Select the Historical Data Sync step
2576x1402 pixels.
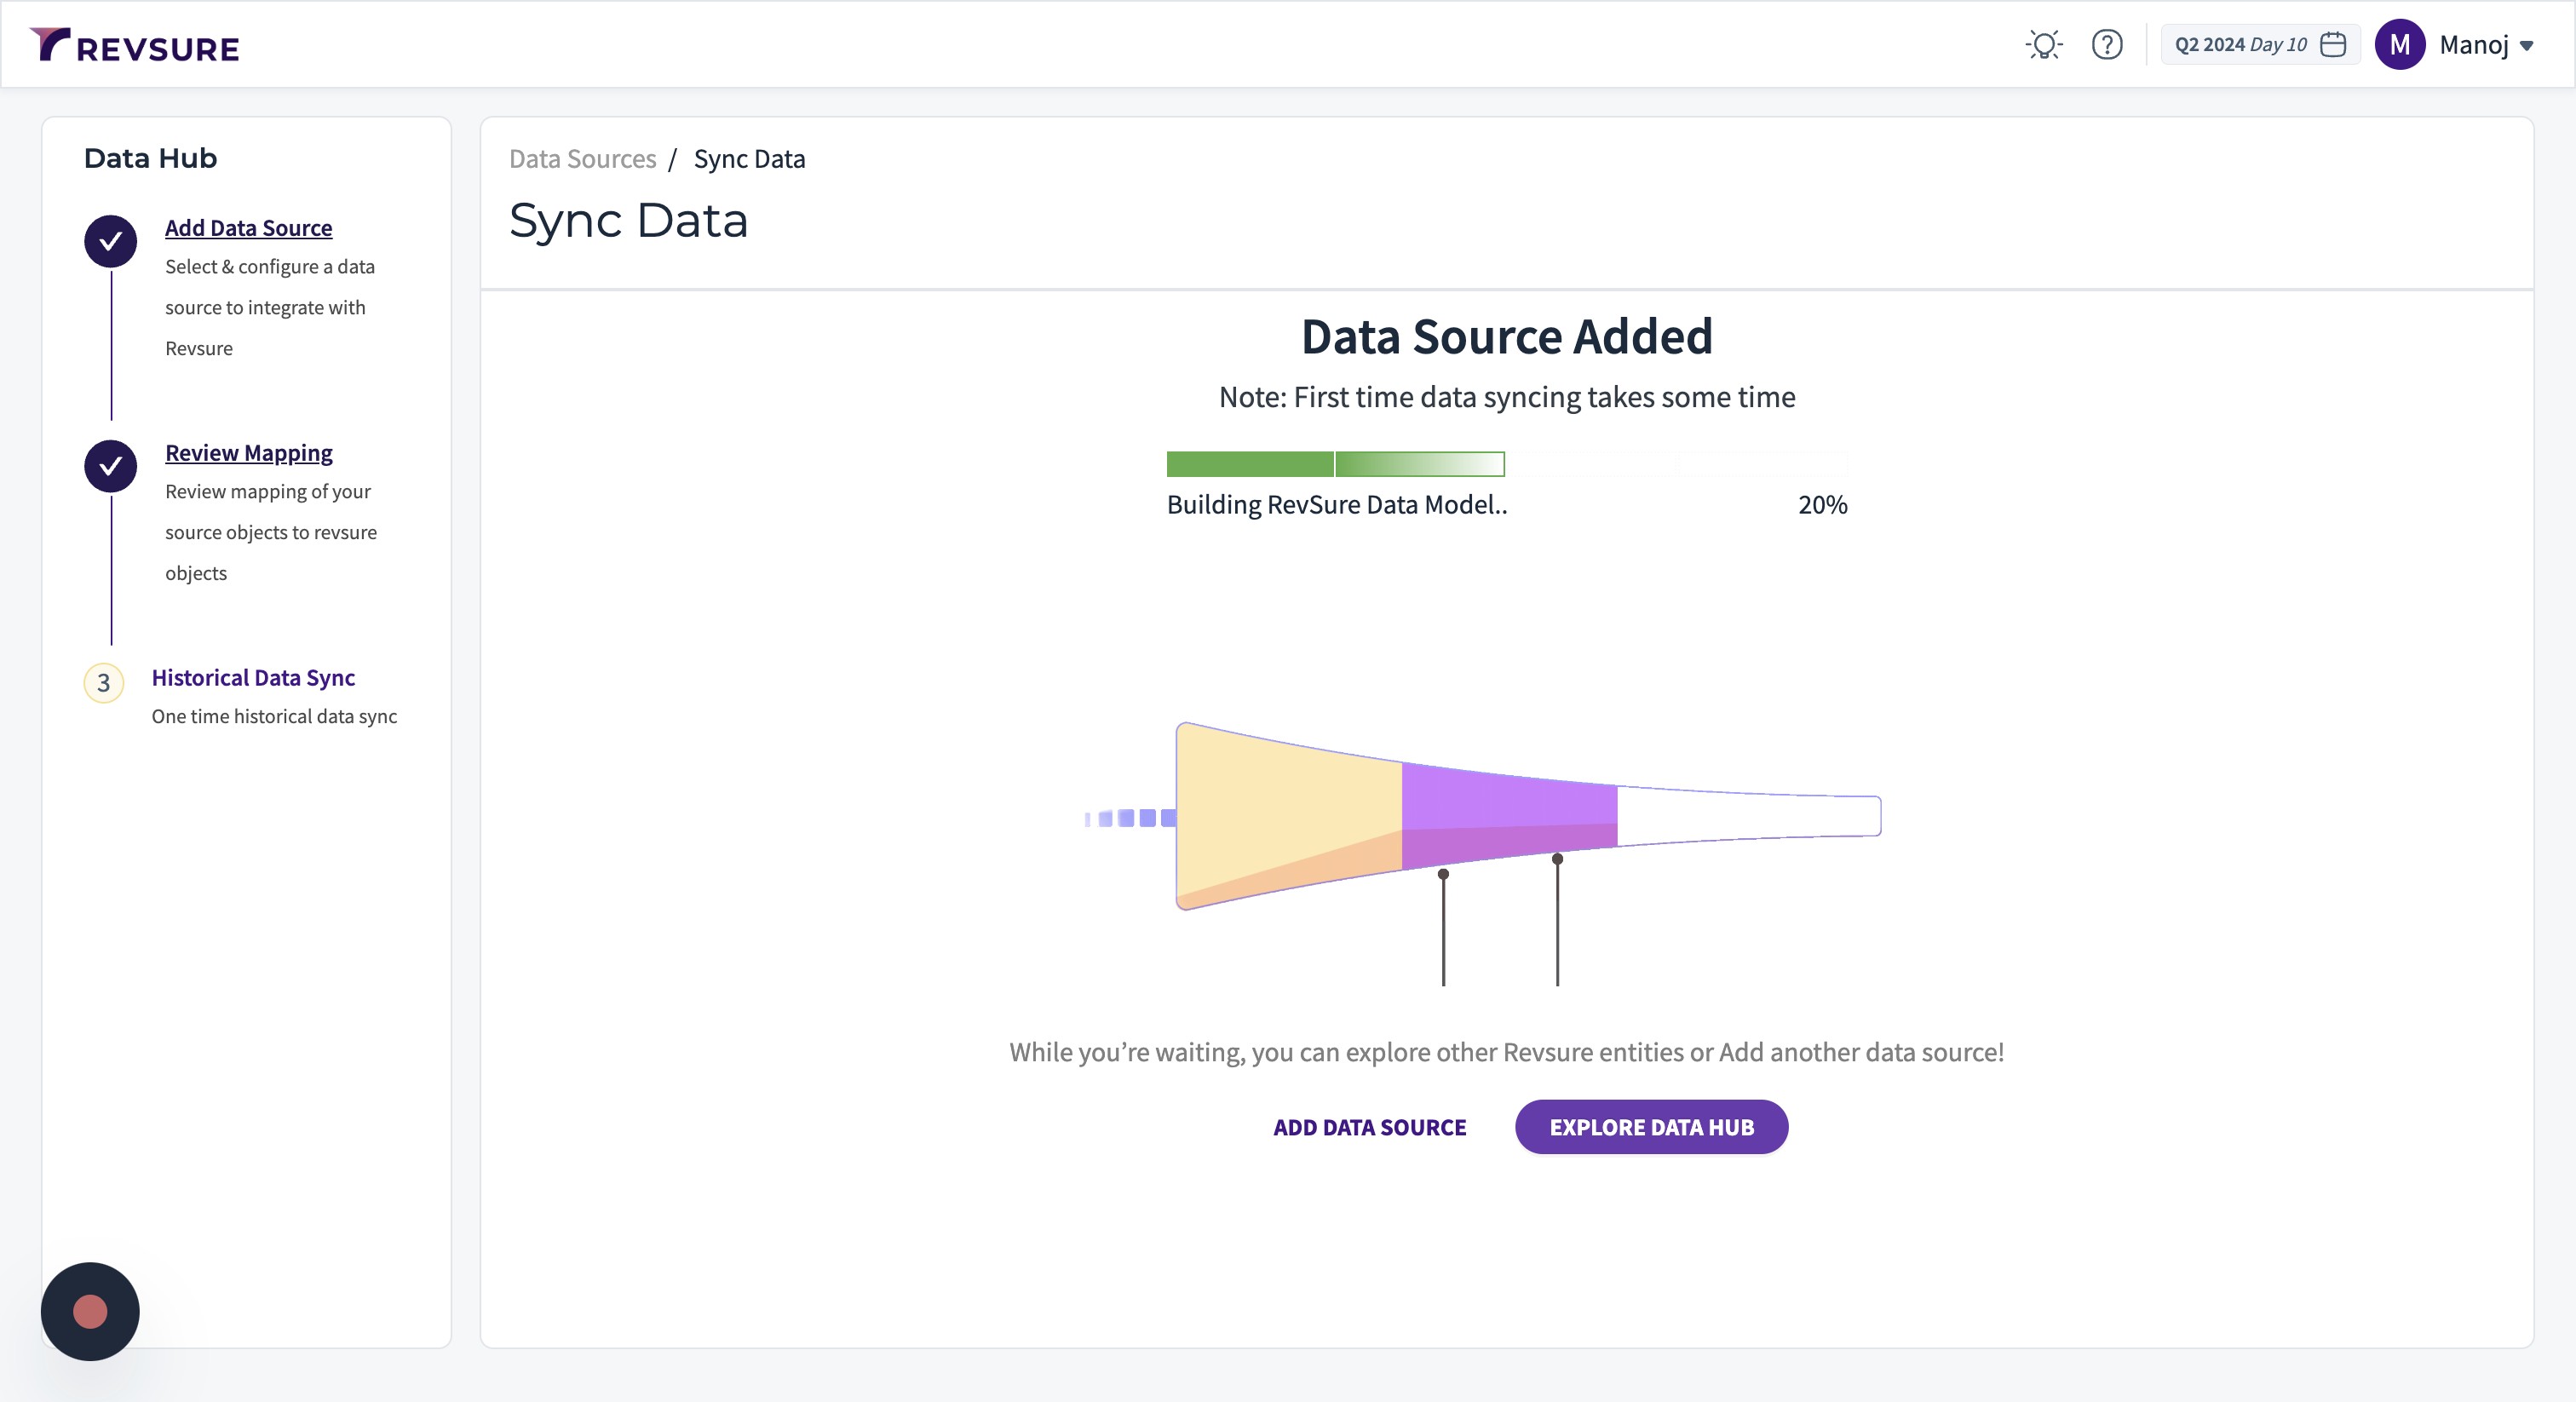click(253, 678)
